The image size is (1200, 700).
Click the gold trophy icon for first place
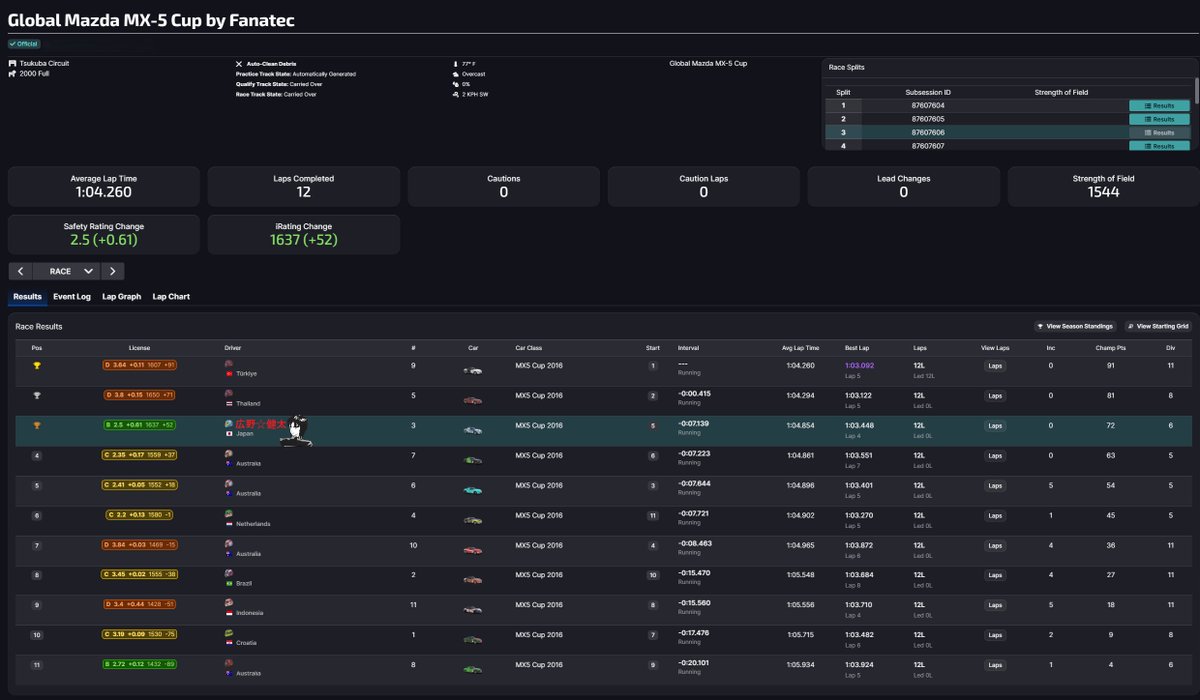pyautogui.click(x=37, y=366)
